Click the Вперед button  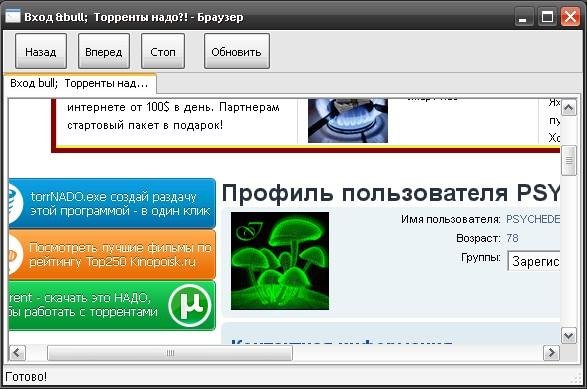point(104,51)
